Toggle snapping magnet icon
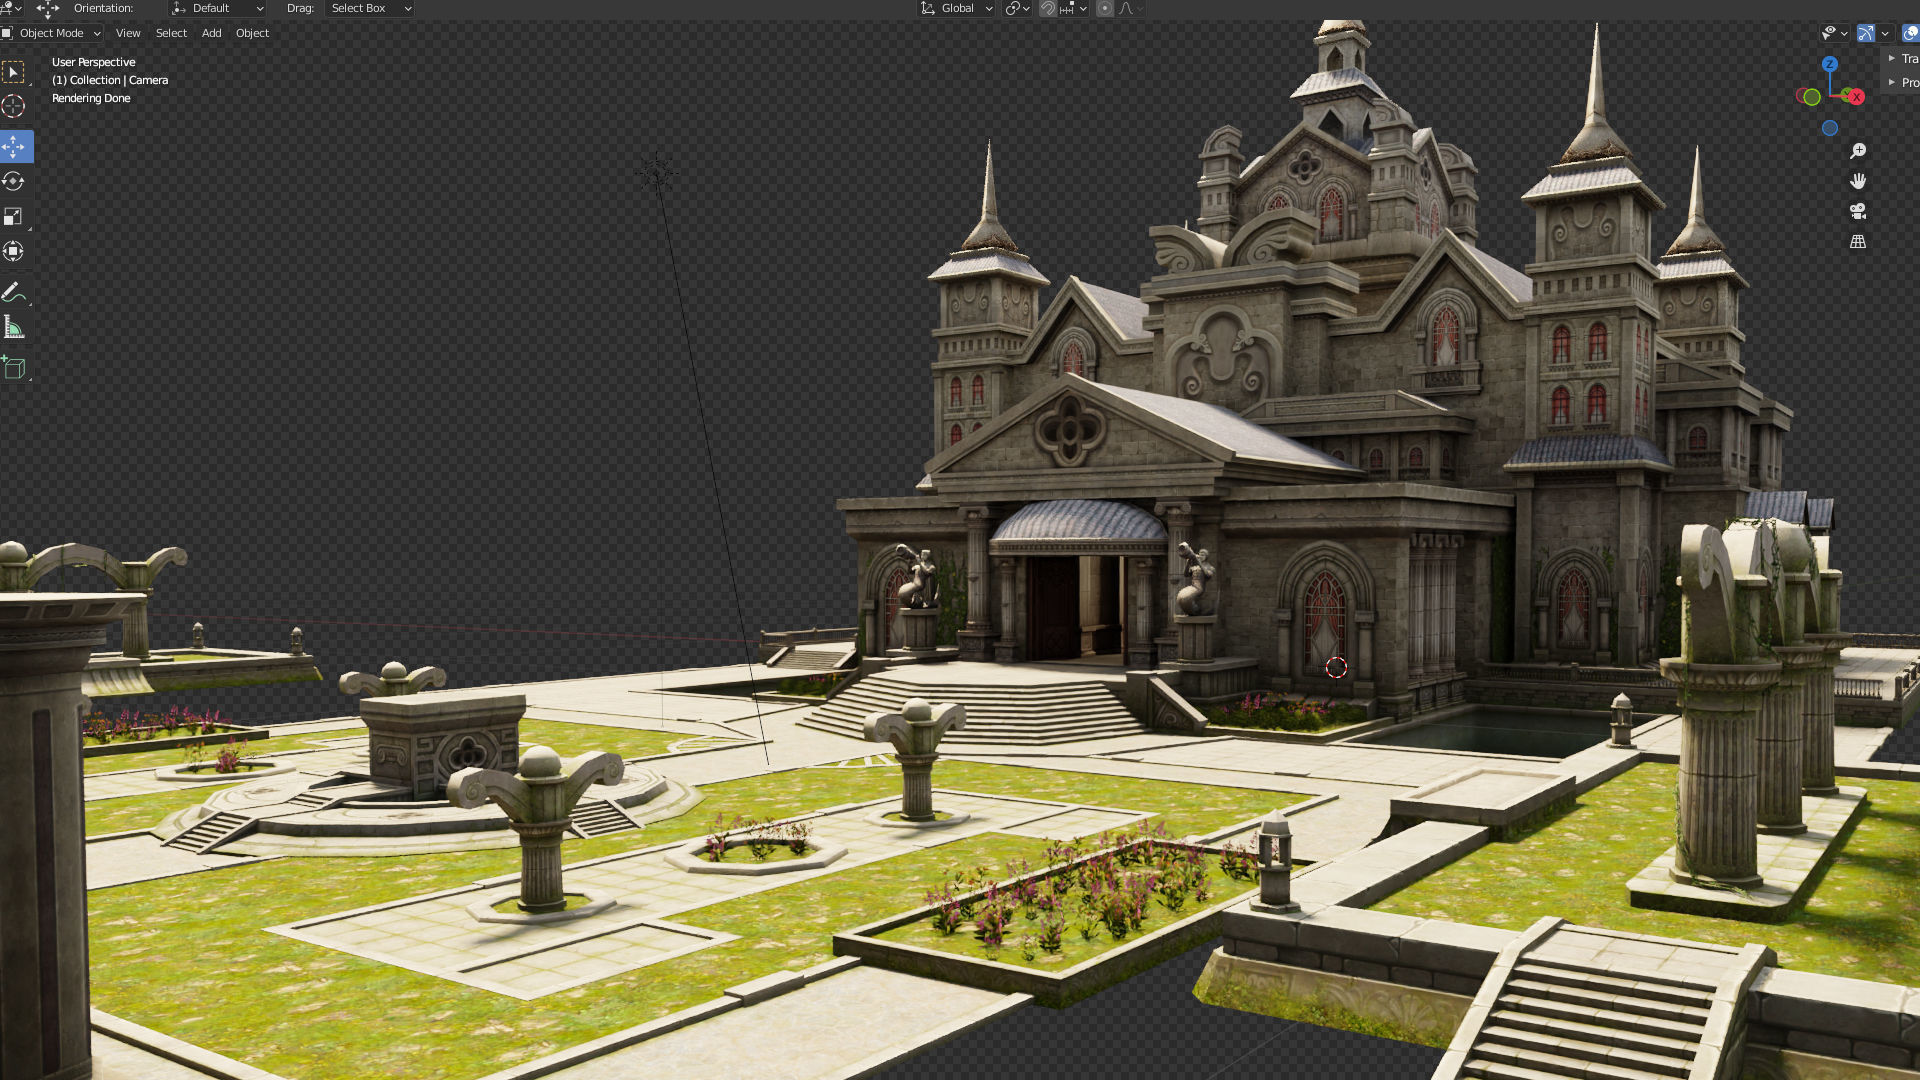The width and height of the screenshot is (1920, 1080). (1047, 8)
